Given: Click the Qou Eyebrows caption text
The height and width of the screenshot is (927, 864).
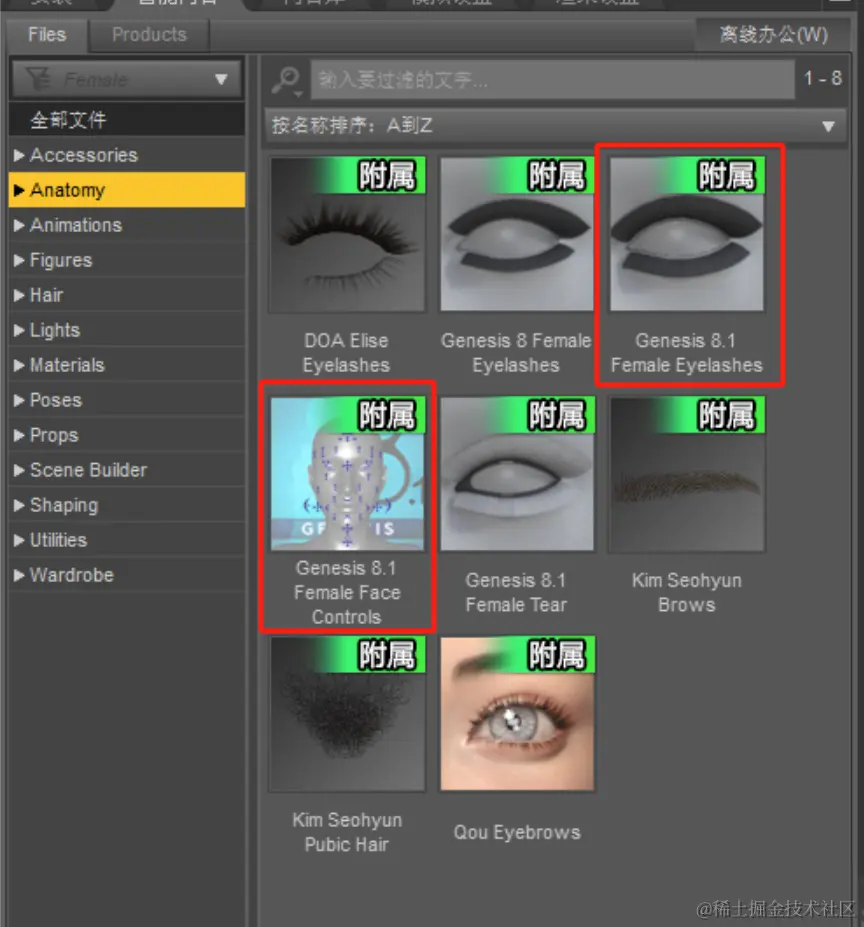Looking at the screenshot, I should (x=517, y=832).
